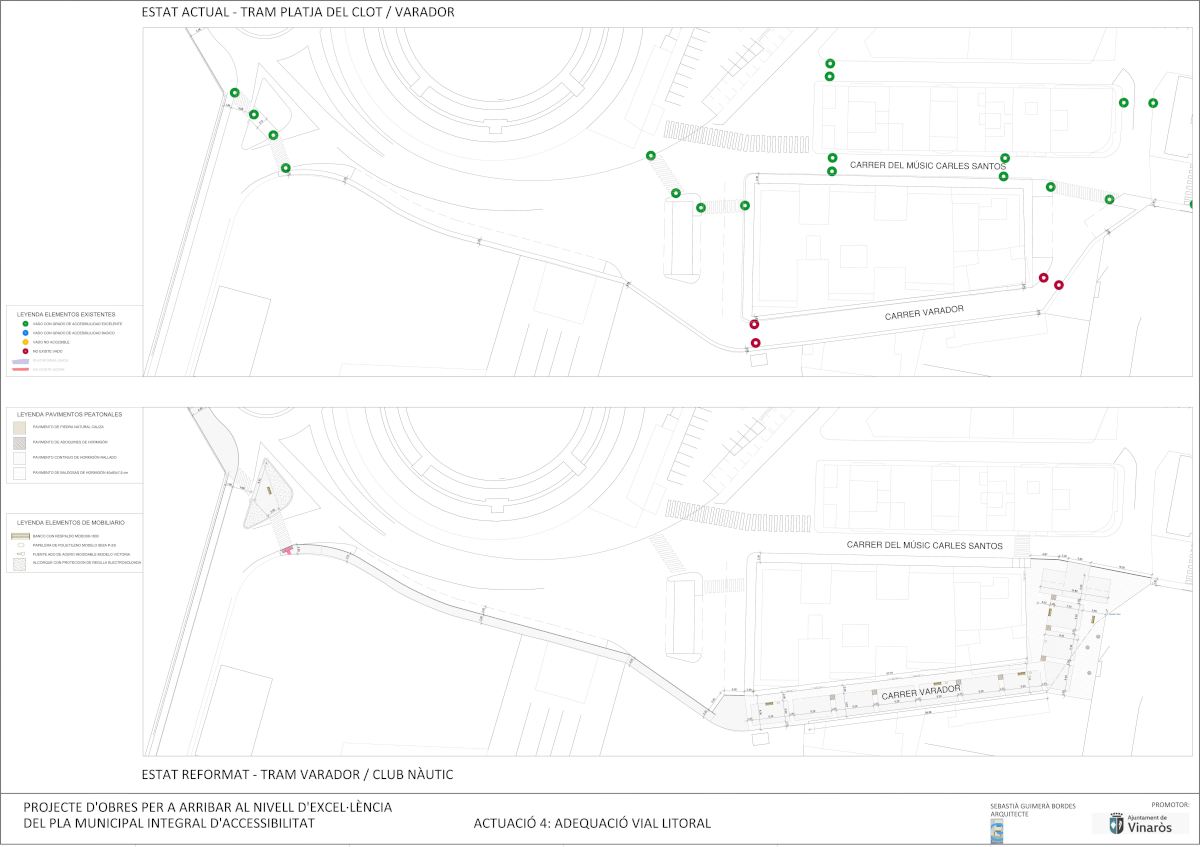Pick the concrete paver hatched gray swatch
Image resolution: width=1200 pixels, height=847 pixels.
(x=19, y=442)
